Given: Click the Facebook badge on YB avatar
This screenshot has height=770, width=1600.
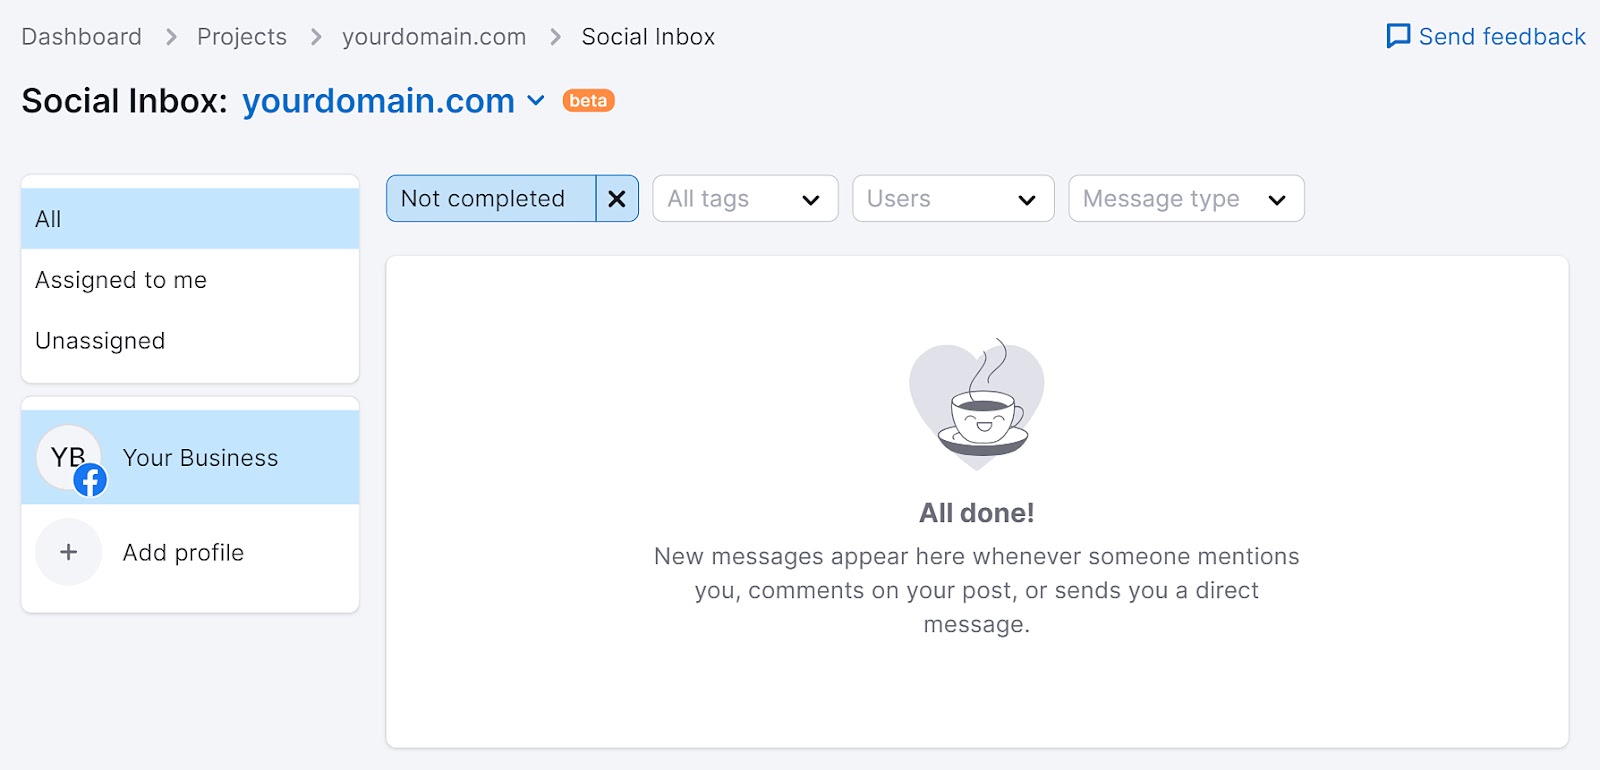Looking at the screenshot, I should (90, 481).
